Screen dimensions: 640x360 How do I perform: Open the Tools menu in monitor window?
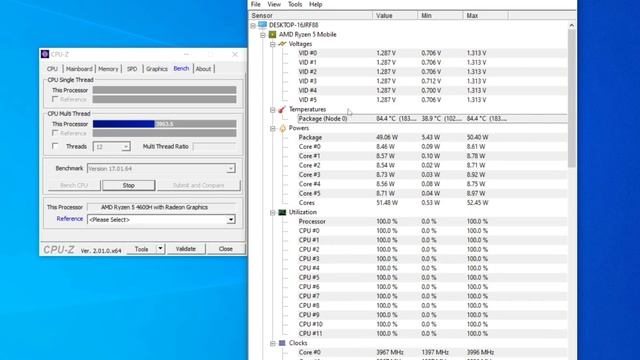pos(295,4)
